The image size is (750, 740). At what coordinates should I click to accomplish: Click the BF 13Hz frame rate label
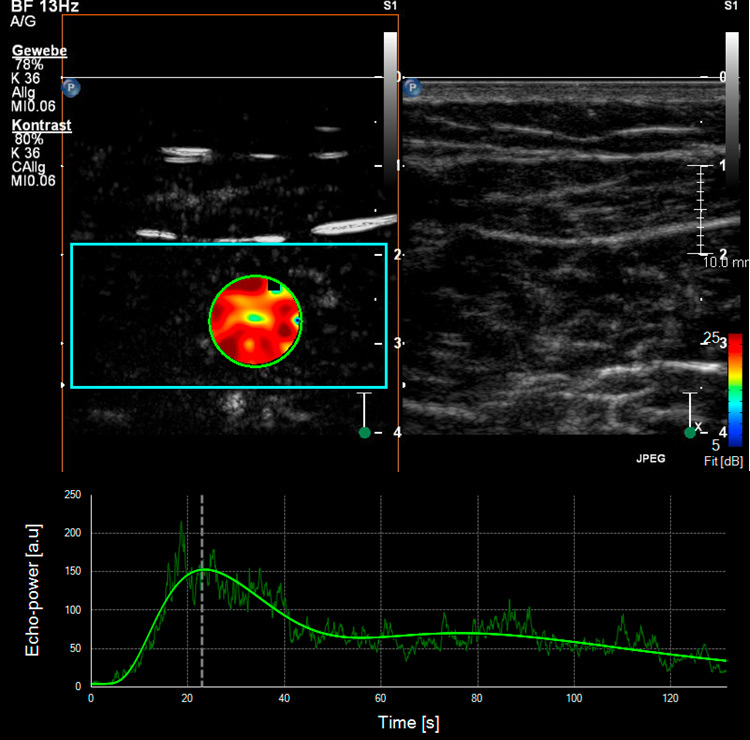click(45, 6)
